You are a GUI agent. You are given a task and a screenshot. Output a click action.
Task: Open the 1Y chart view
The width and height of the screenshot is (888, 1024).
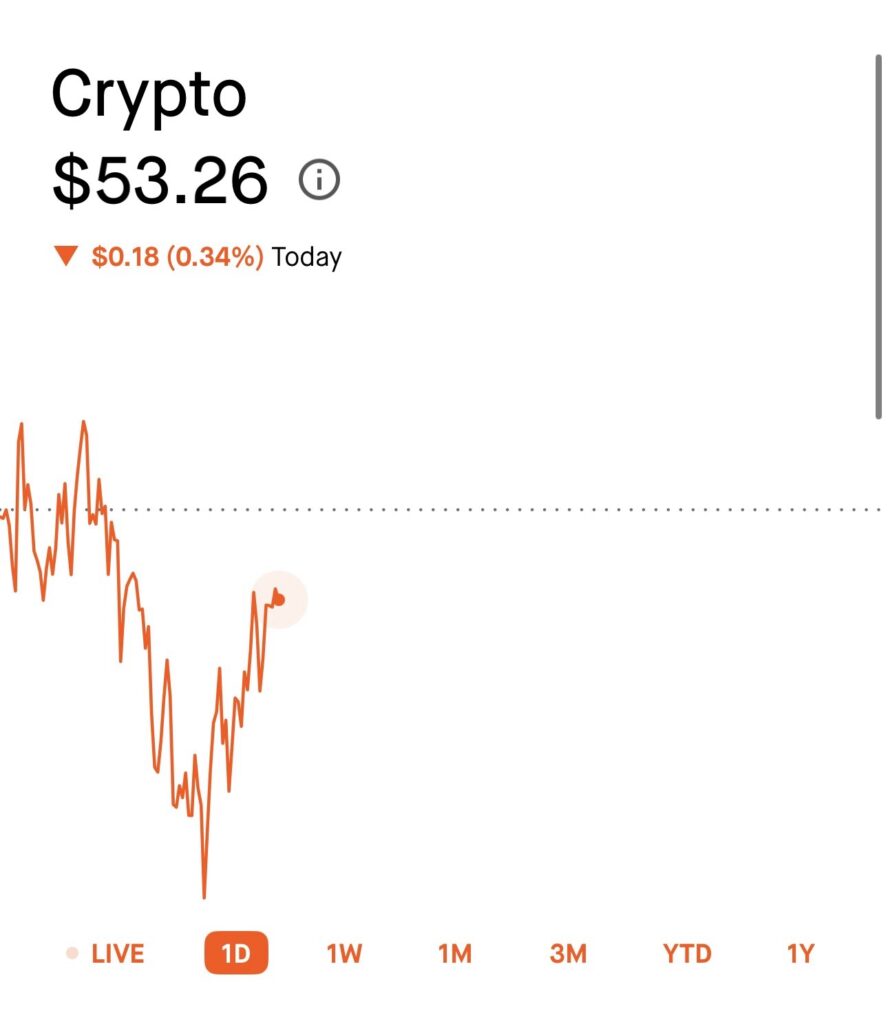[x=800, y=953]
